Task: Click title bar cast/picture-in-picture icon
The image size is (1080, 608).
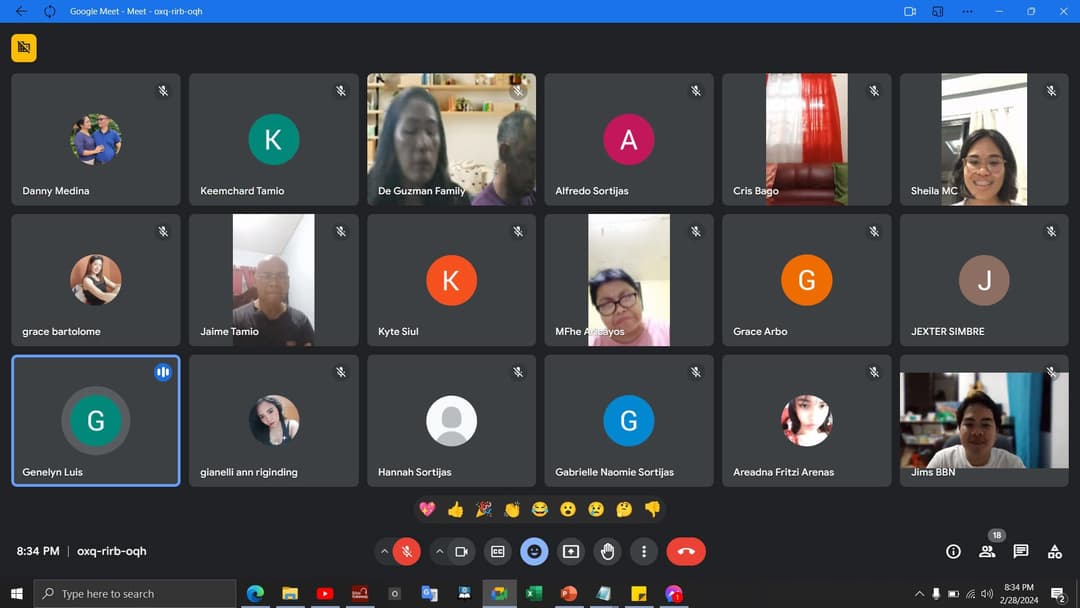Action: (937, 11)
